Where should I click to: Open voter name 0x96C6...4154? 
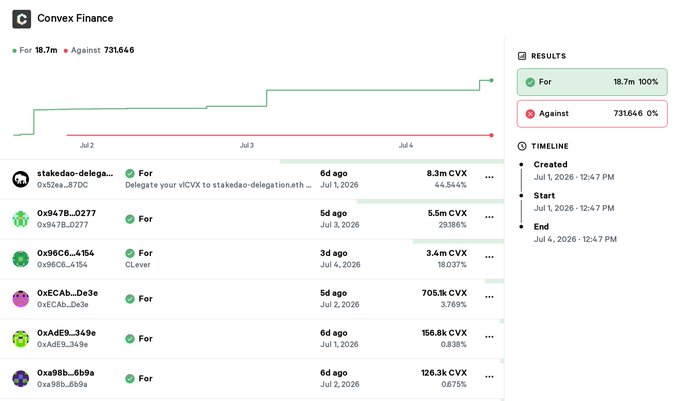tap(65, 253)
